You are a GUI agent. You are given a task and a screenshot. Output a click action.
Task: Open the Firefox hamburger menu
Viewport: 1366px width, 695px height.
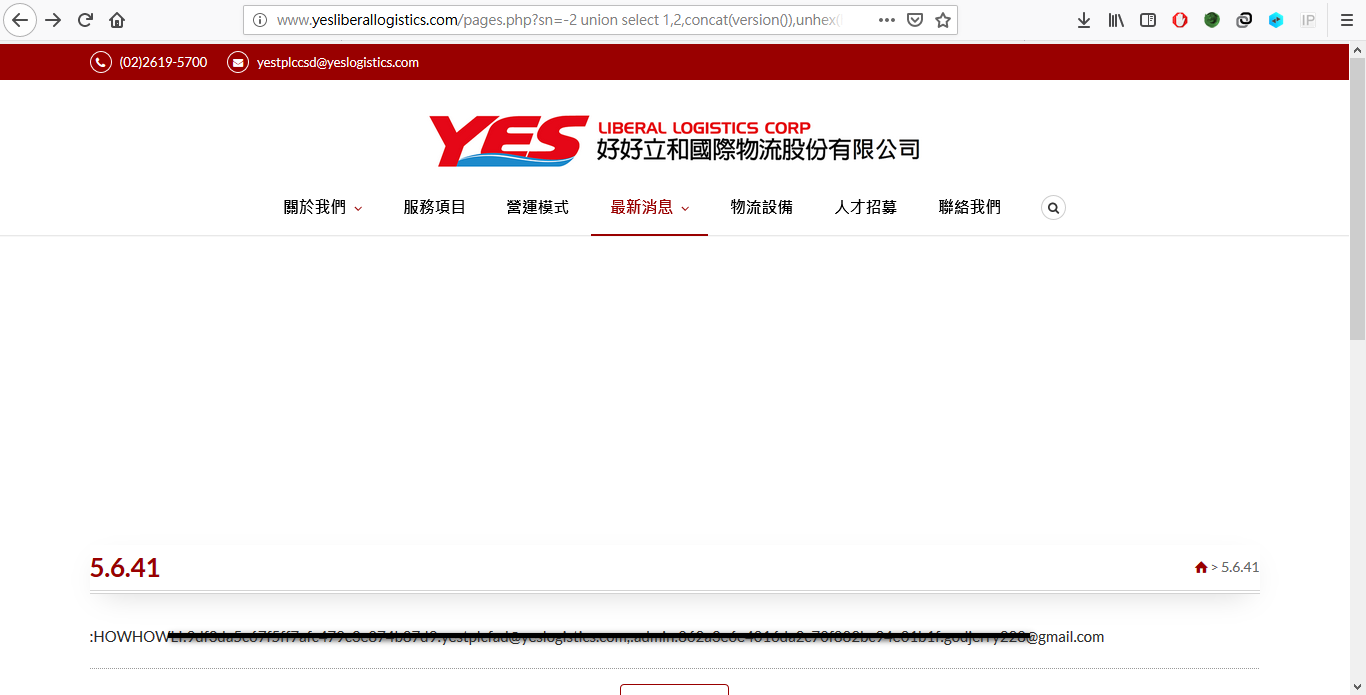click(1347, 20)
